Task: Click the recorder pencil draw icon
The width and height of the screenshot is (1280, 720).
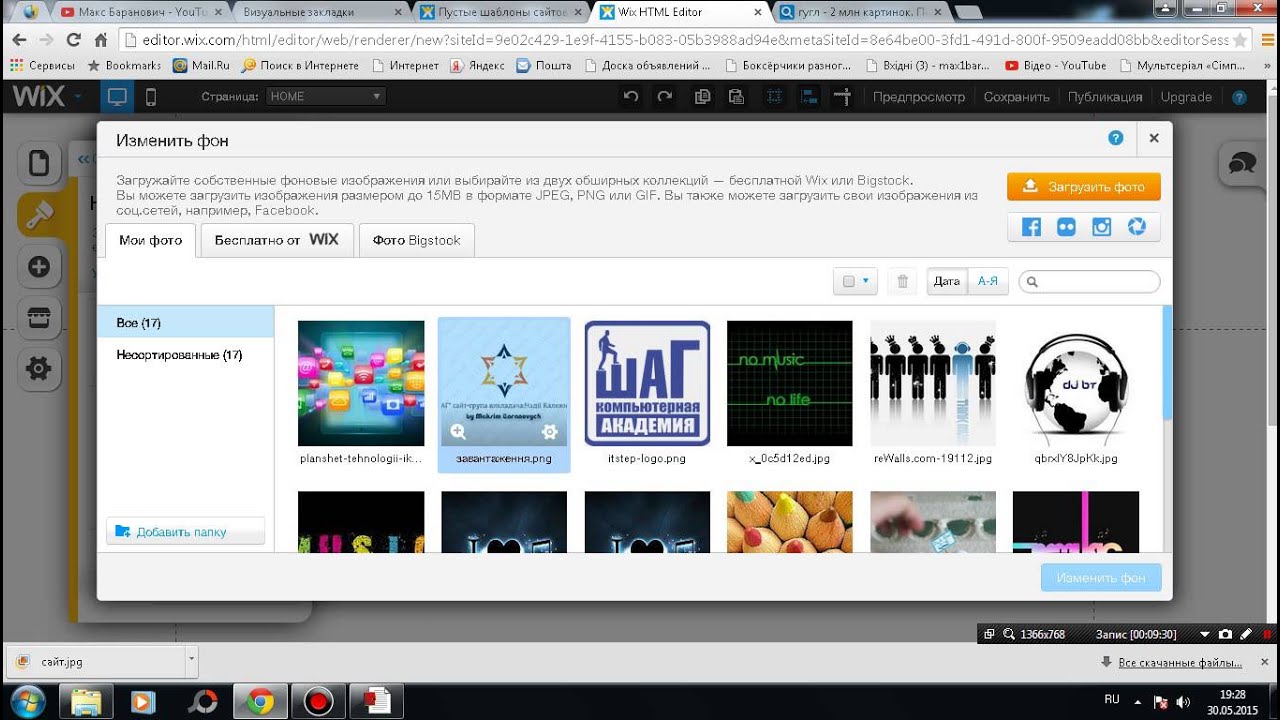Action: [1246, 634]
